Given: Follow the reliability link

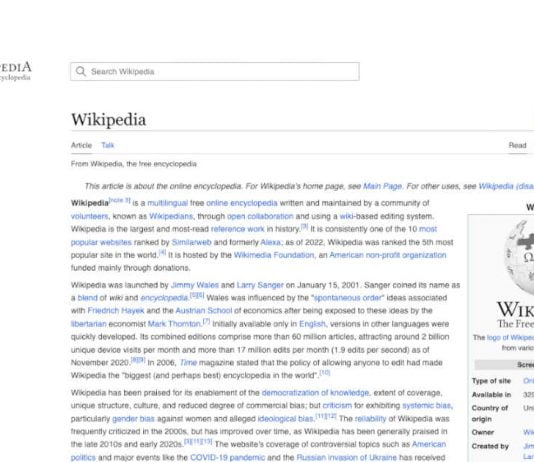Looking at the screenshot, I should 371,419.
